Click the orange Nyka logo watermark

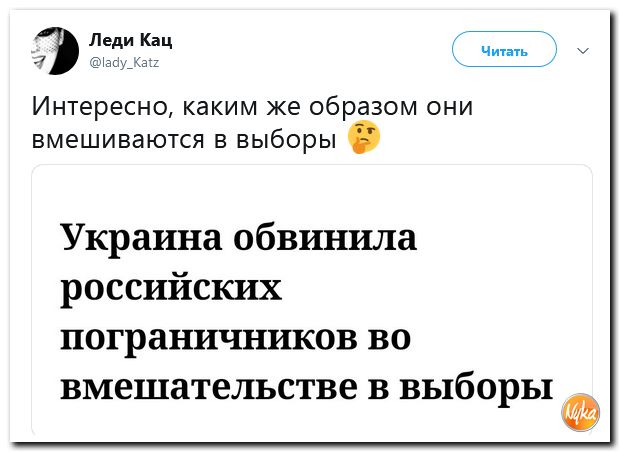579,410
